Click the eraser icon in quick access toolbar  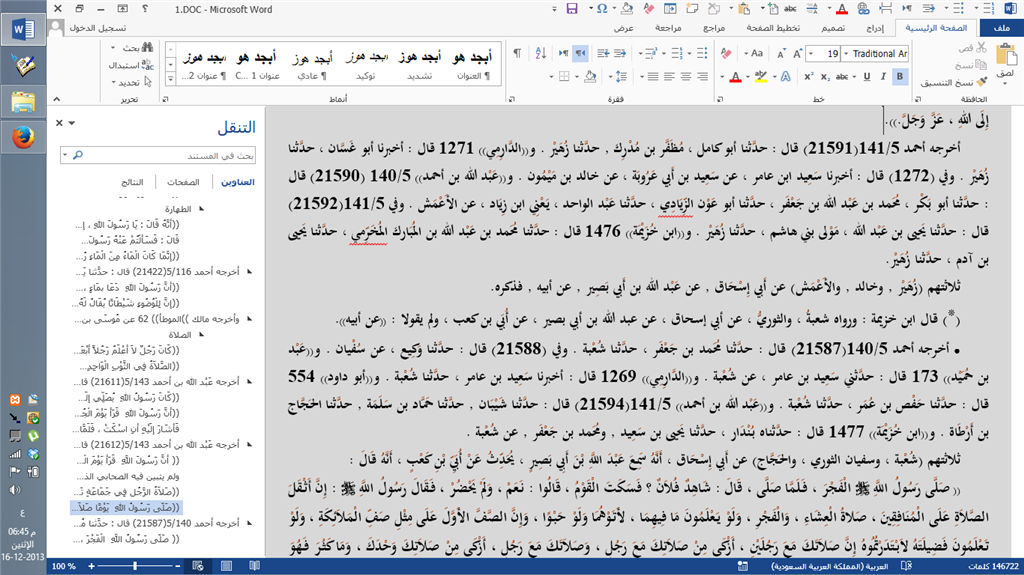point(648,8)
